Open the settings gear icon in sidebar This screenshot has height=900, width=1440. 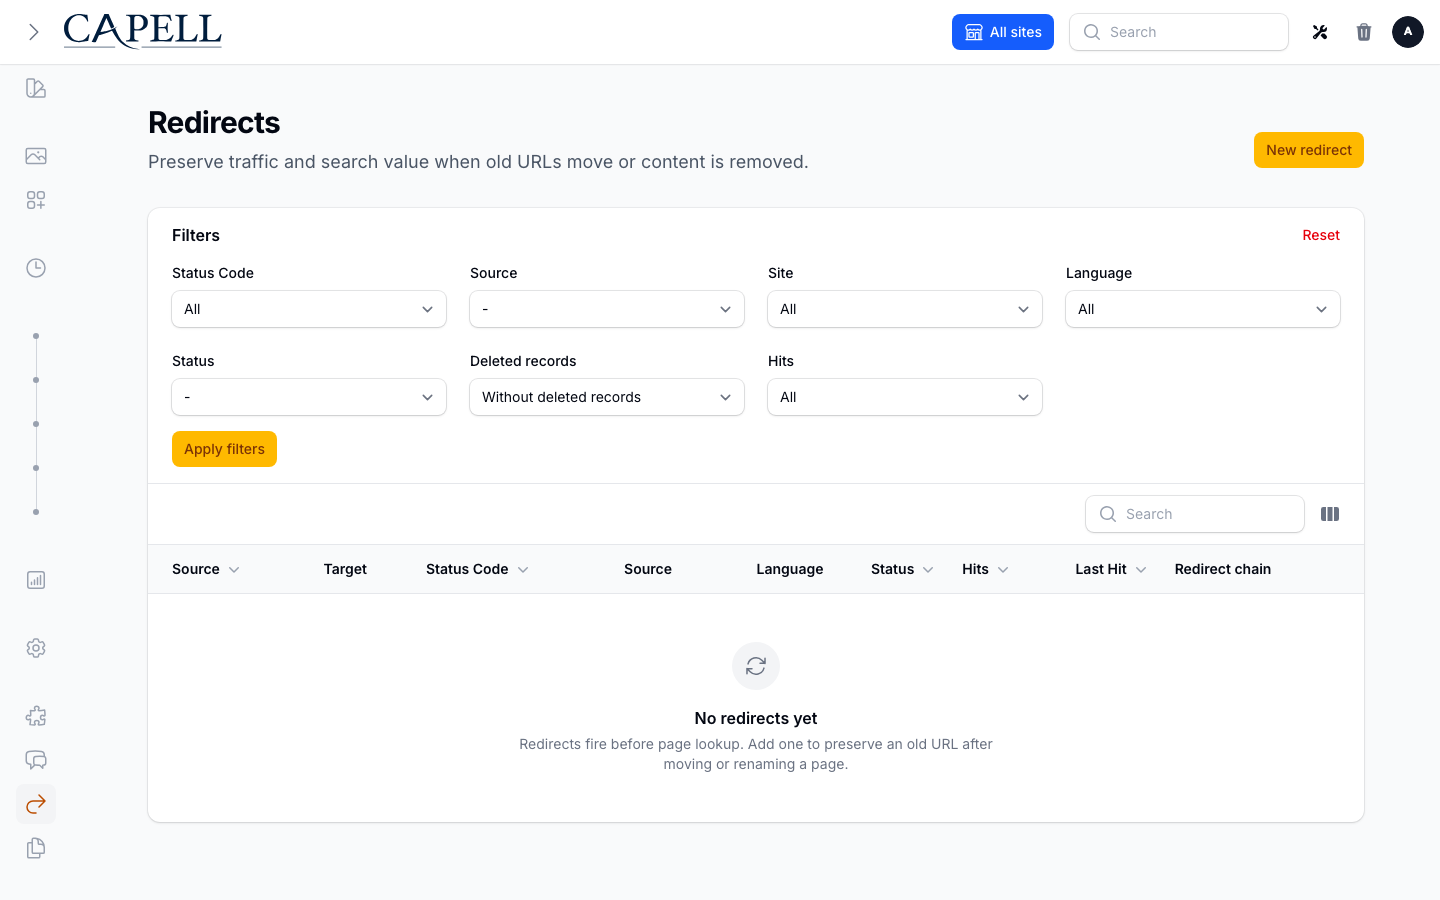pyautogui.click(x=36, y=648)
